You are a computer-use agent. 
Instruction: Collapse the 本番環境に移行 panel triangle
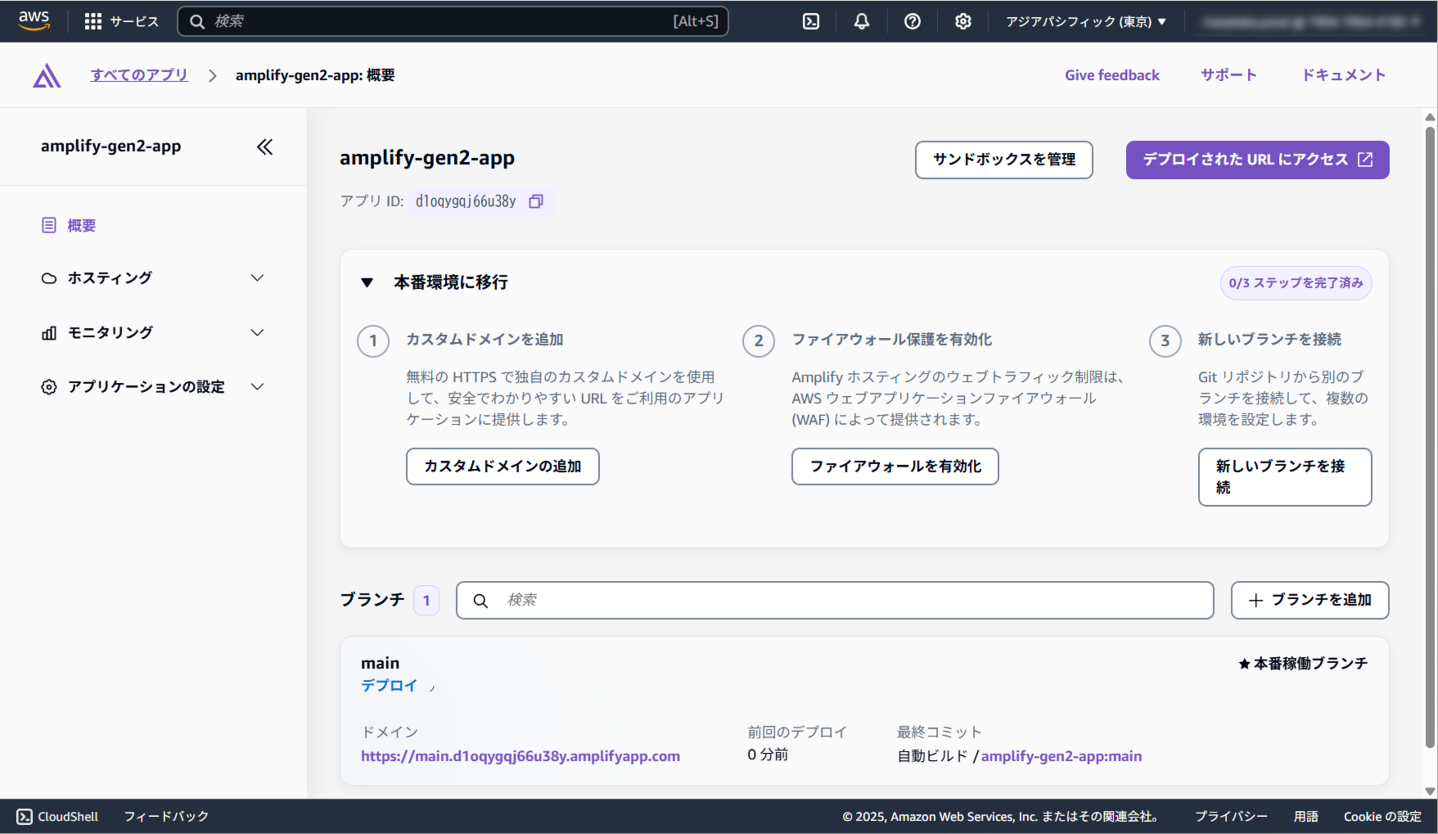pyautogui.click(x=367, y=283)
